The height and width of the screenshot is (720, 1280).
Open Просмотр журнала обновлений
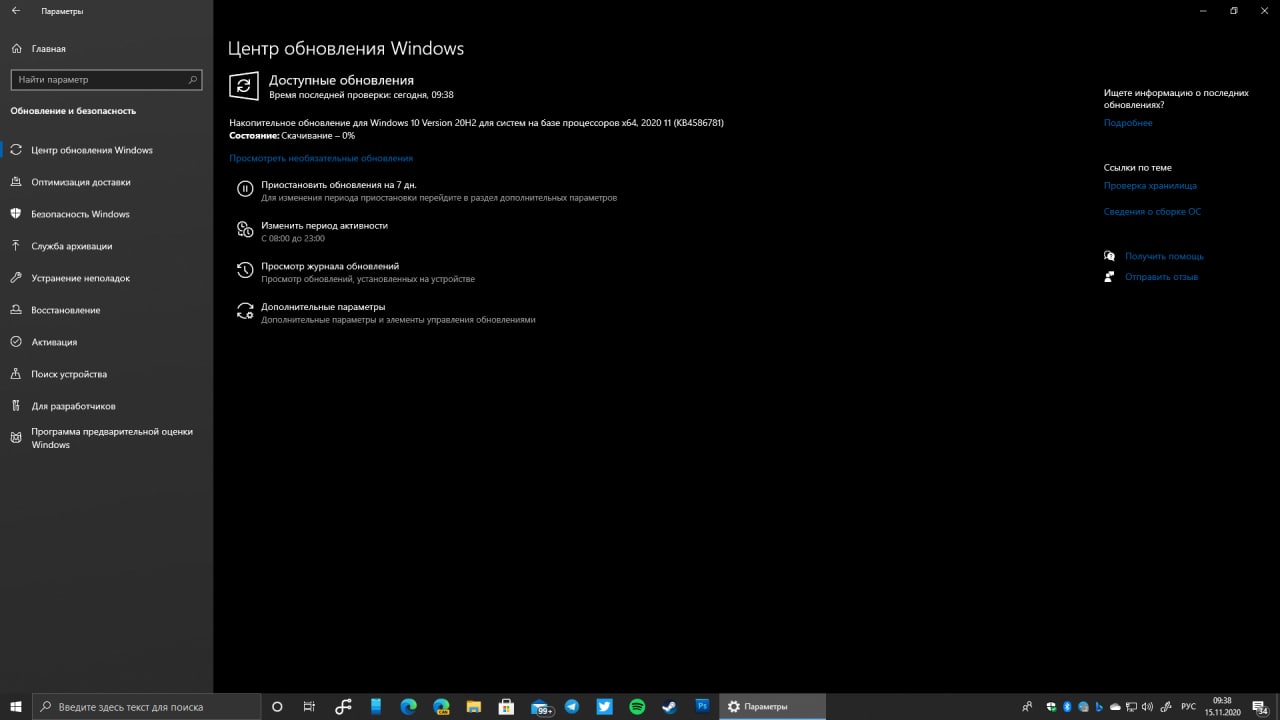[355, 272]
